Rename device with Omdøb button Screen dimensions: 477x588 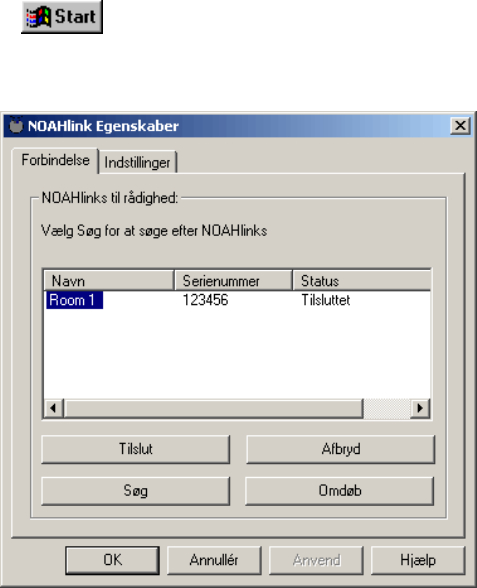340,490
